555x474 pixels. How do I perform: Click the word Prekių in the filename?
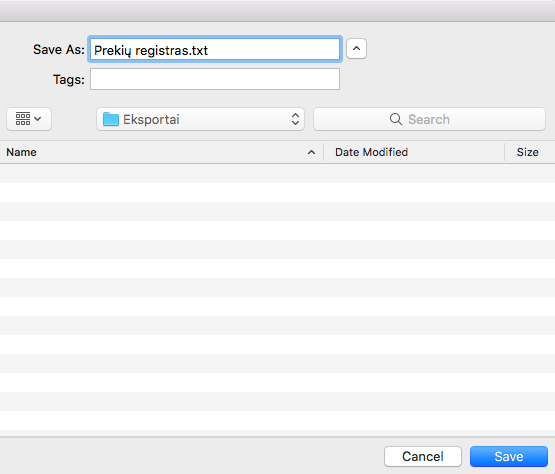coord(113,51)
